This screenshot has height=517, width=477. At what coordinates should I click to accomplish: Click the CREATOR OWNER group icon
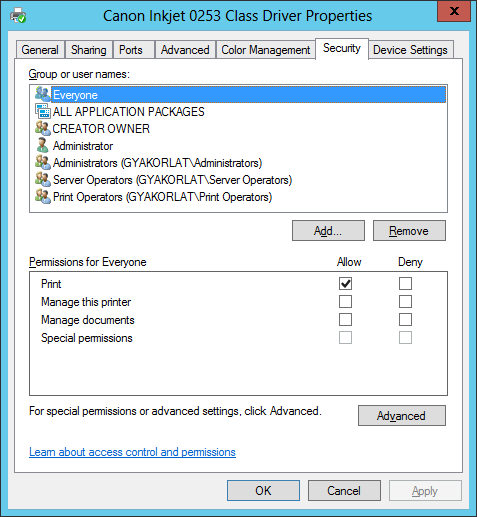point(43,128)
